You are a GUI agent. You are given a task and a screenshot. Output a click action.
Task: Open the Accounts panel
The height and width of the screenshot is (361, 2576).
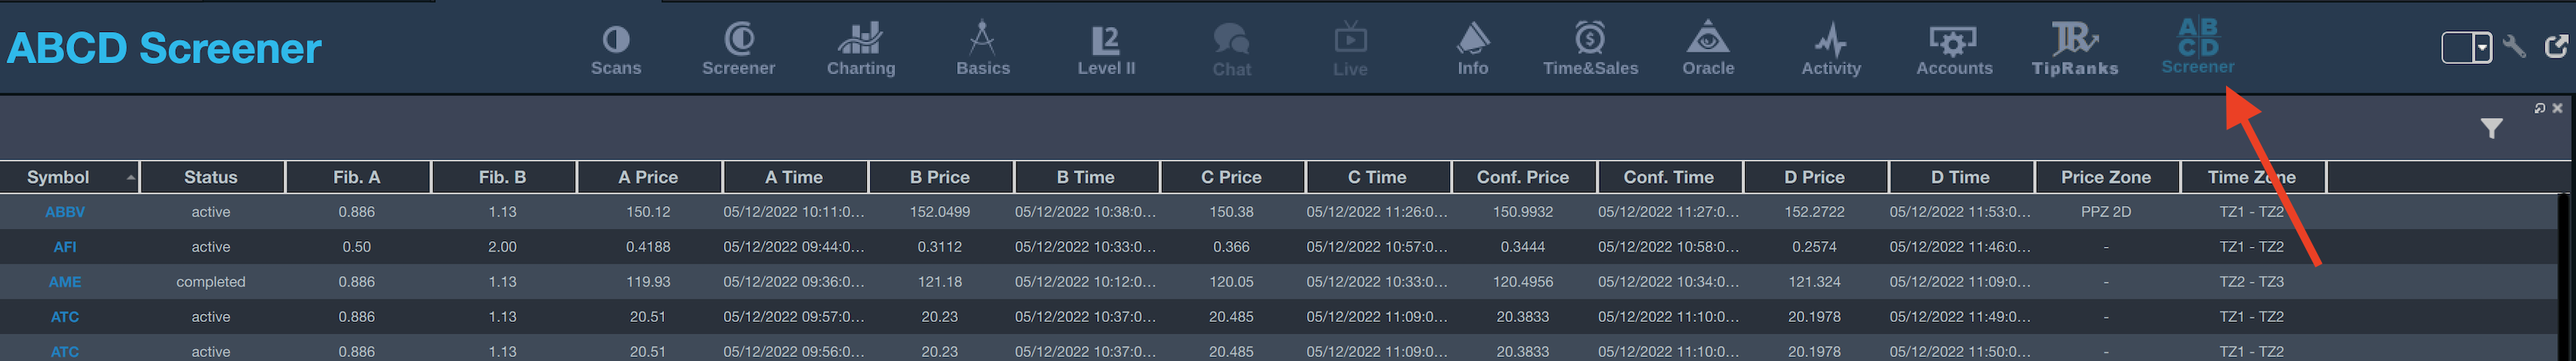coord(1954,50)
